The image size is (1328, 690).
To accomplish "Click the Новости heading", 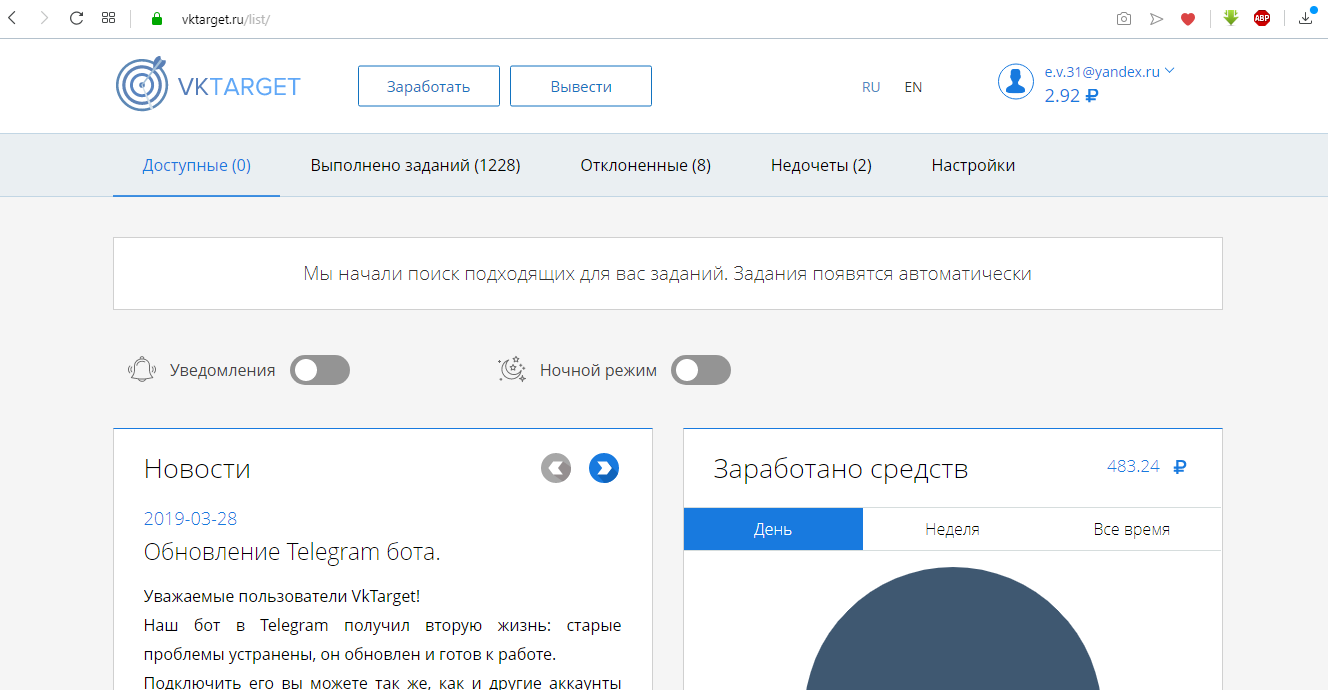I will point(197,469).
